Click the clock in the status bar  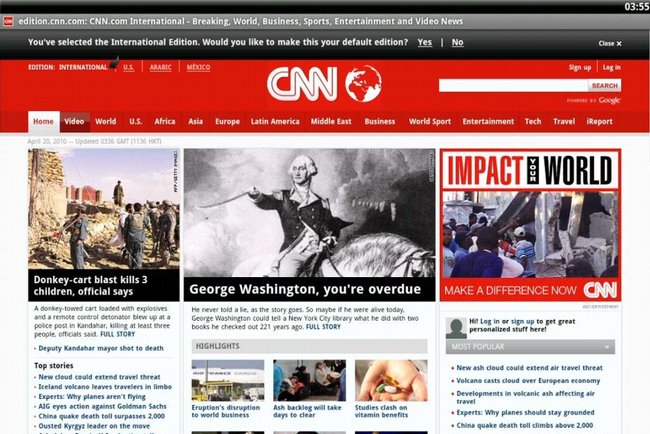pyautogui.click(x=636, y=7)
